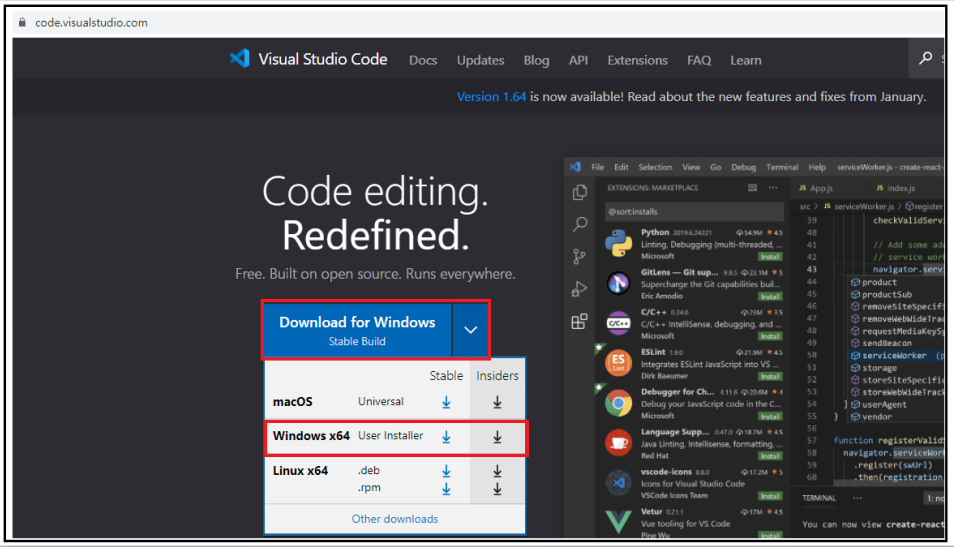
Task: Open the more actions ellipsis in Extensions panel
Action: (x=773, y=187)
